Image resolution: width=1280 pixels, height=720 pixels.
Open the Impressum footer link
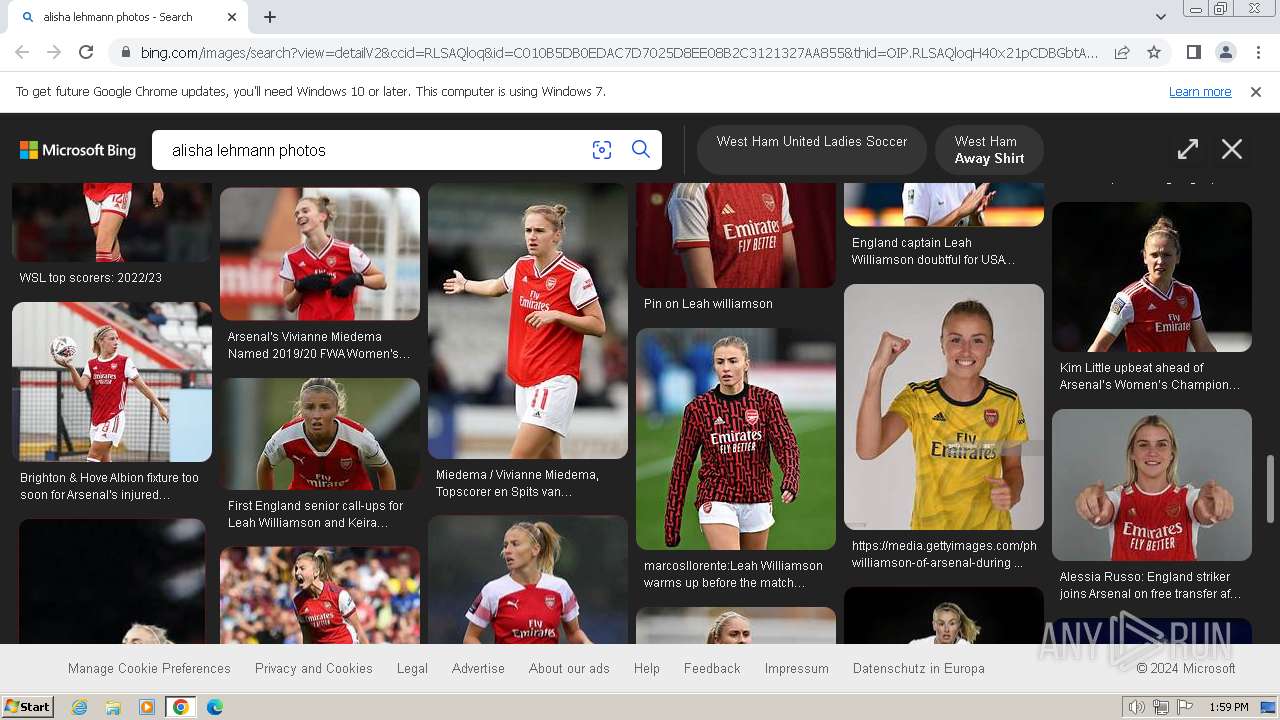pyautogui.click(x=797, y=668)
